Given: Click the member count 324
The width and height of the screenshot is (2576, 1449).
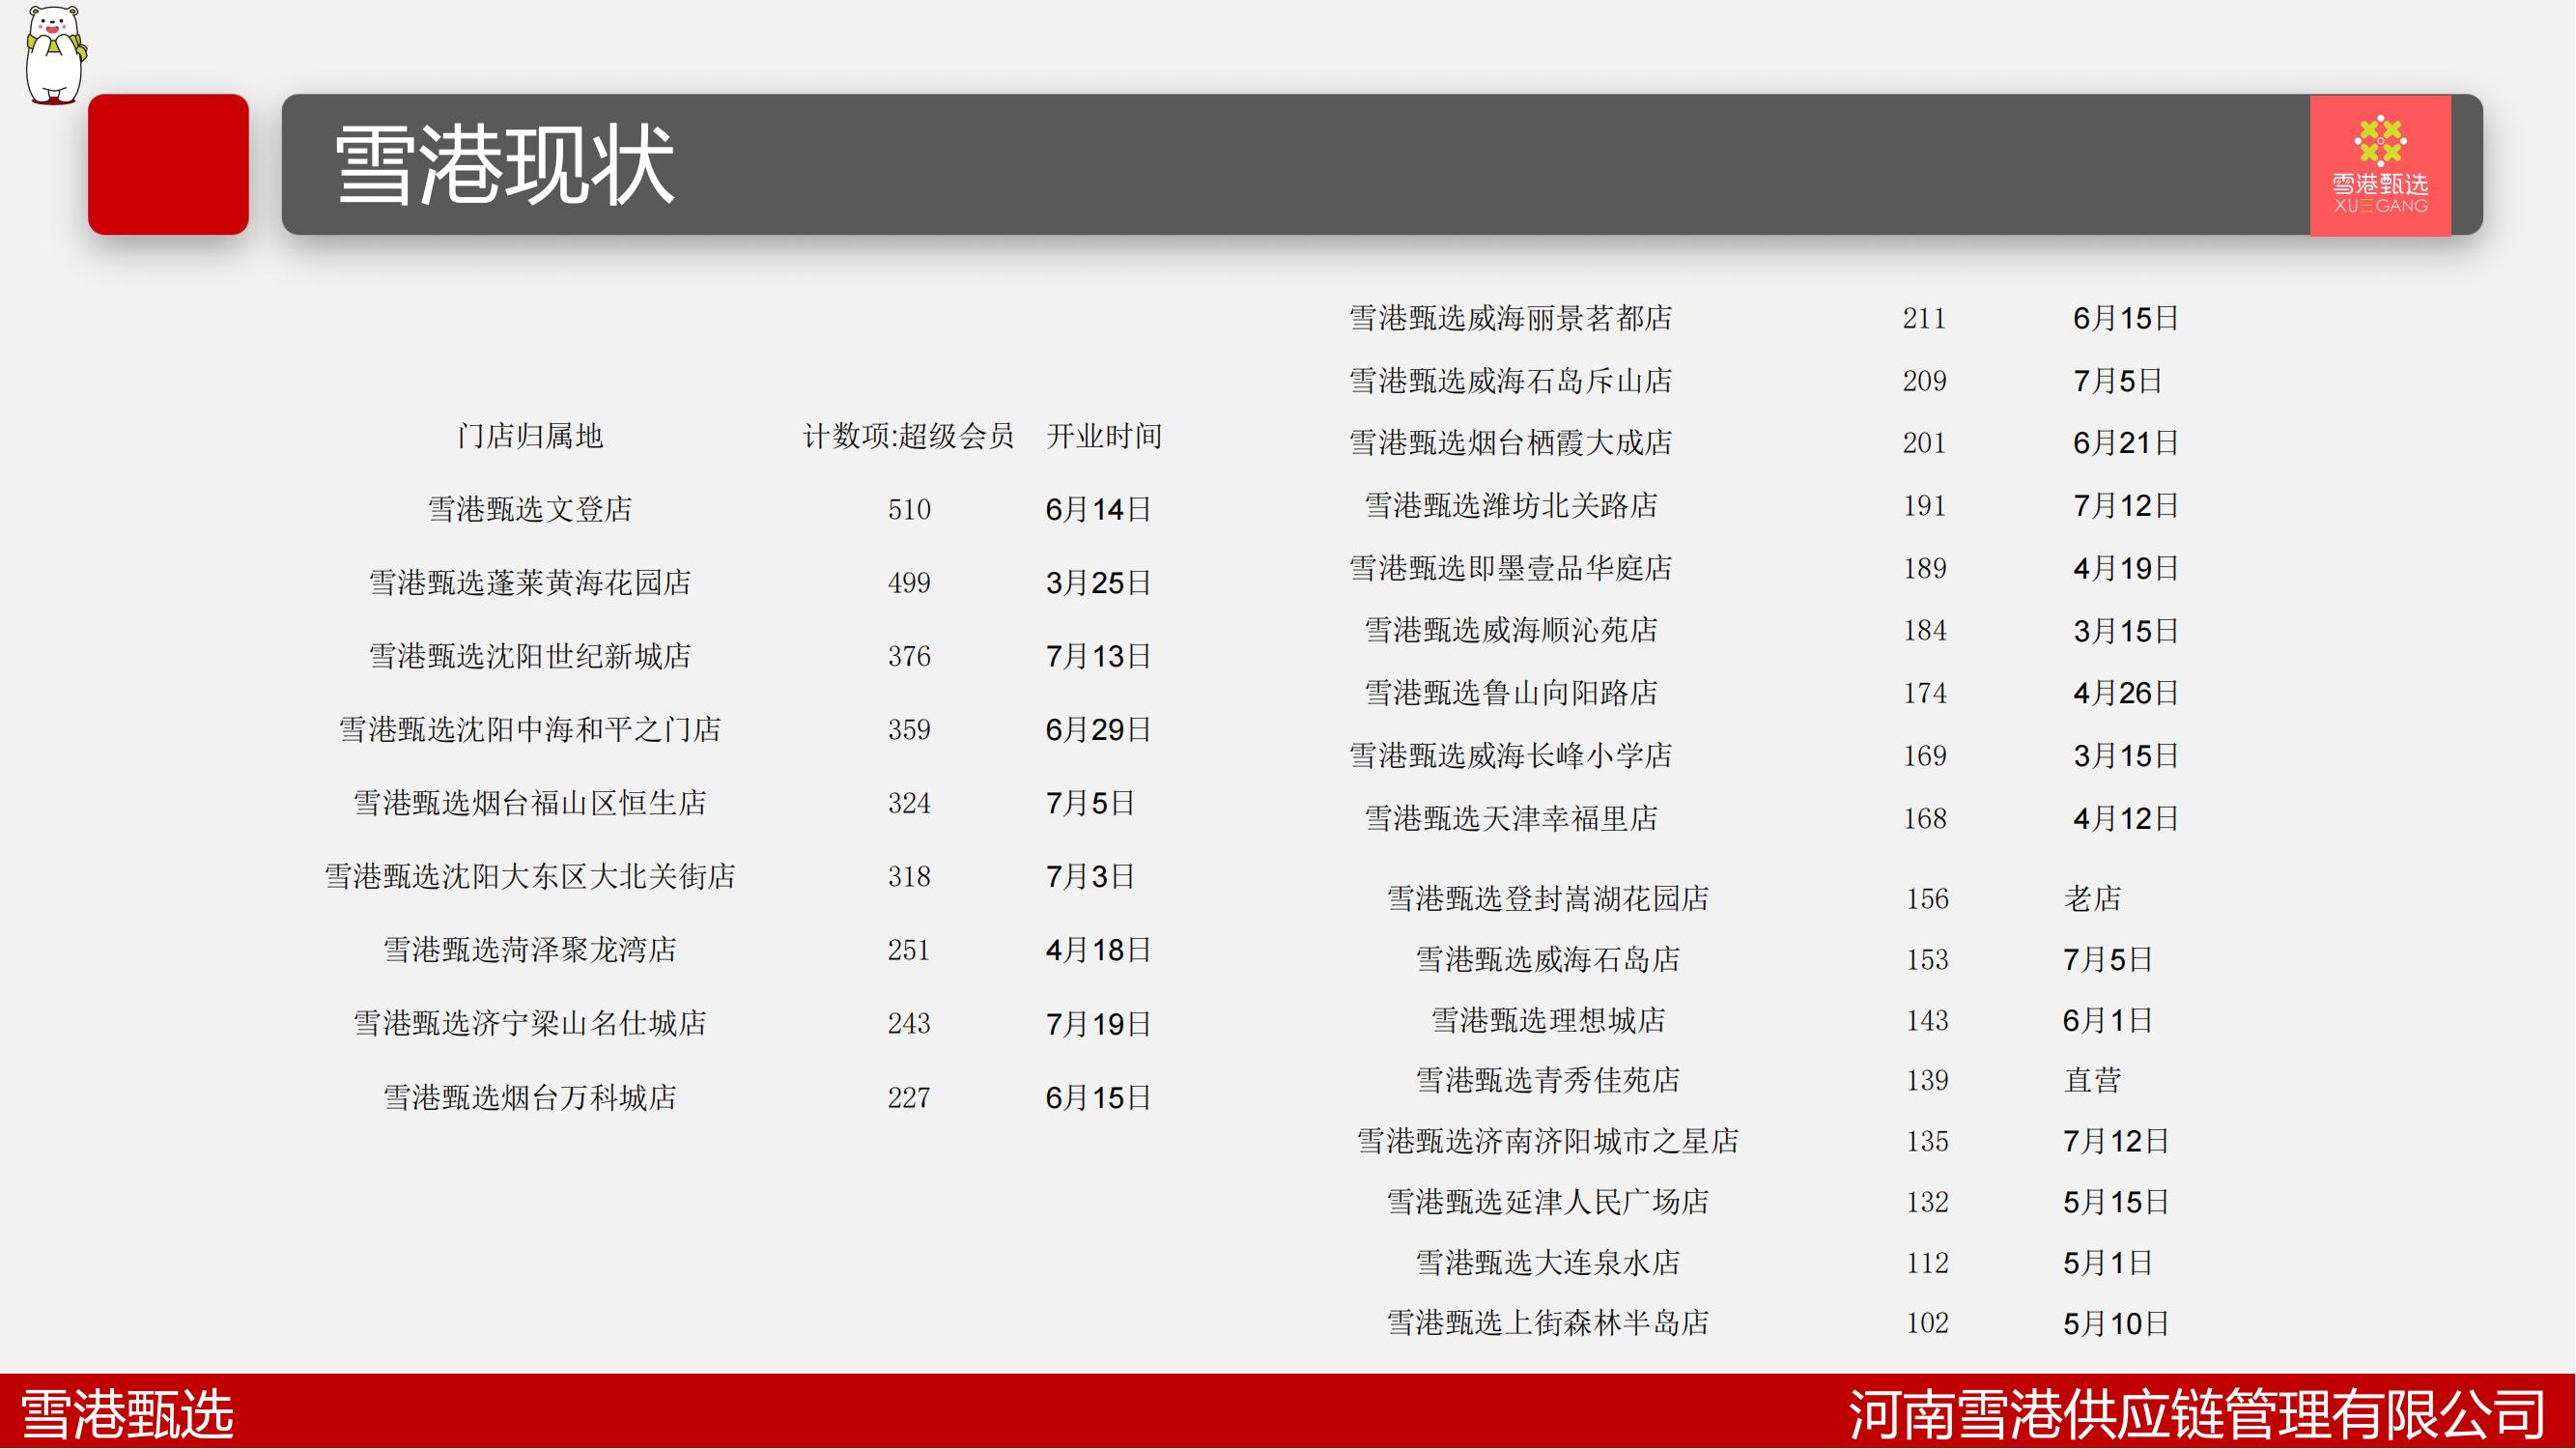Looking at the screenshot, I should [x=909, y=802].
